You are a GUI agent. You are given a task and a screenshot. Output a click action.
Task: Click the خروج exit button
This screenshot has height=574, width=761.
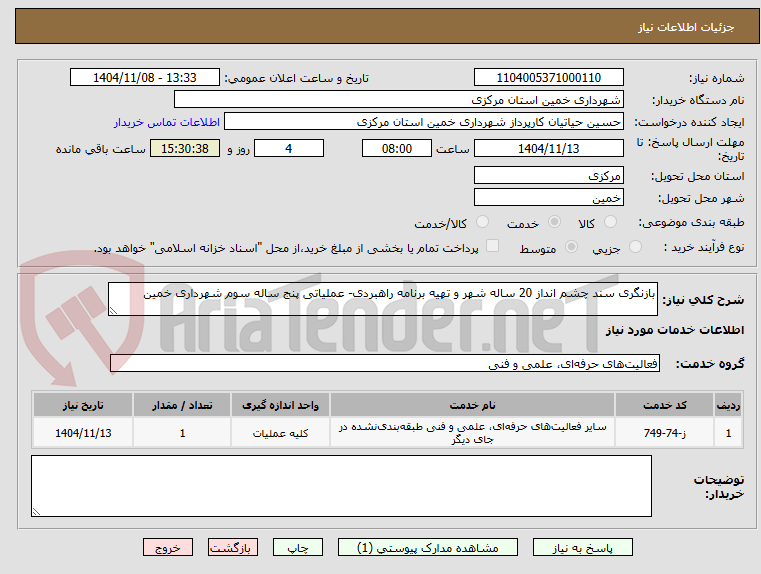[168, 547]
